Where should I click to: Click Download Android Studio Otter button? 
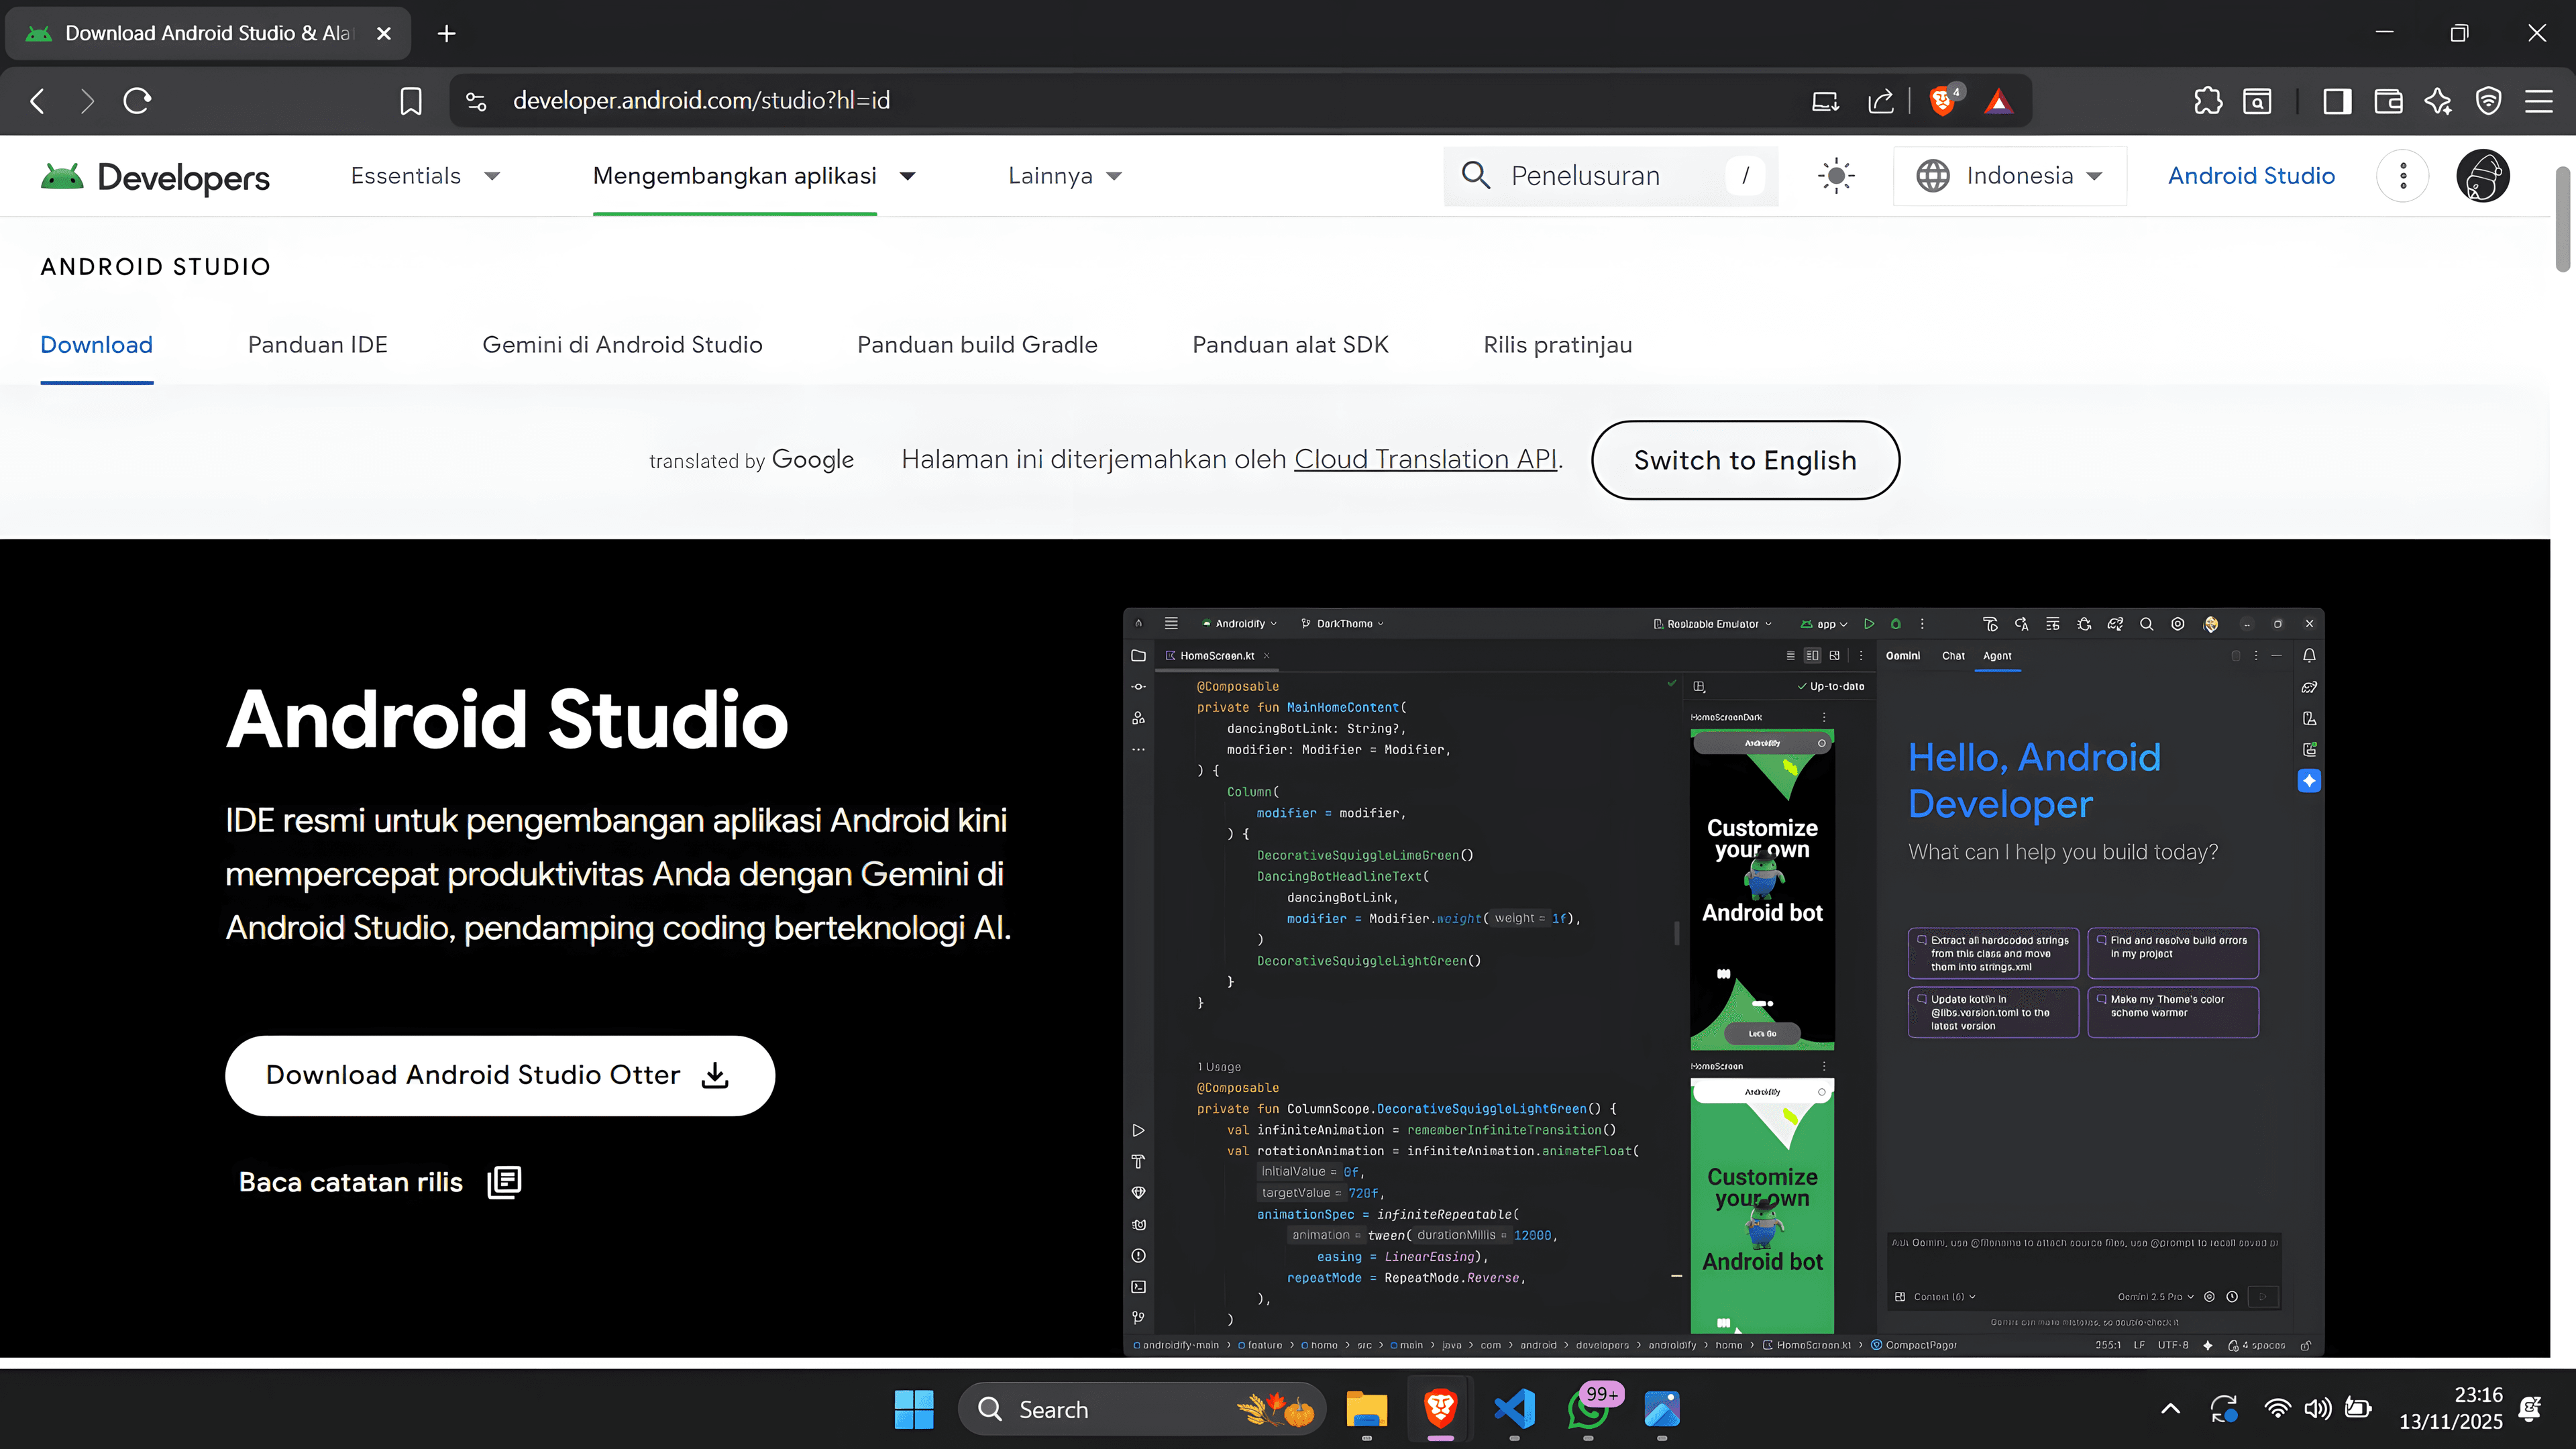(x=499, y=1075)
